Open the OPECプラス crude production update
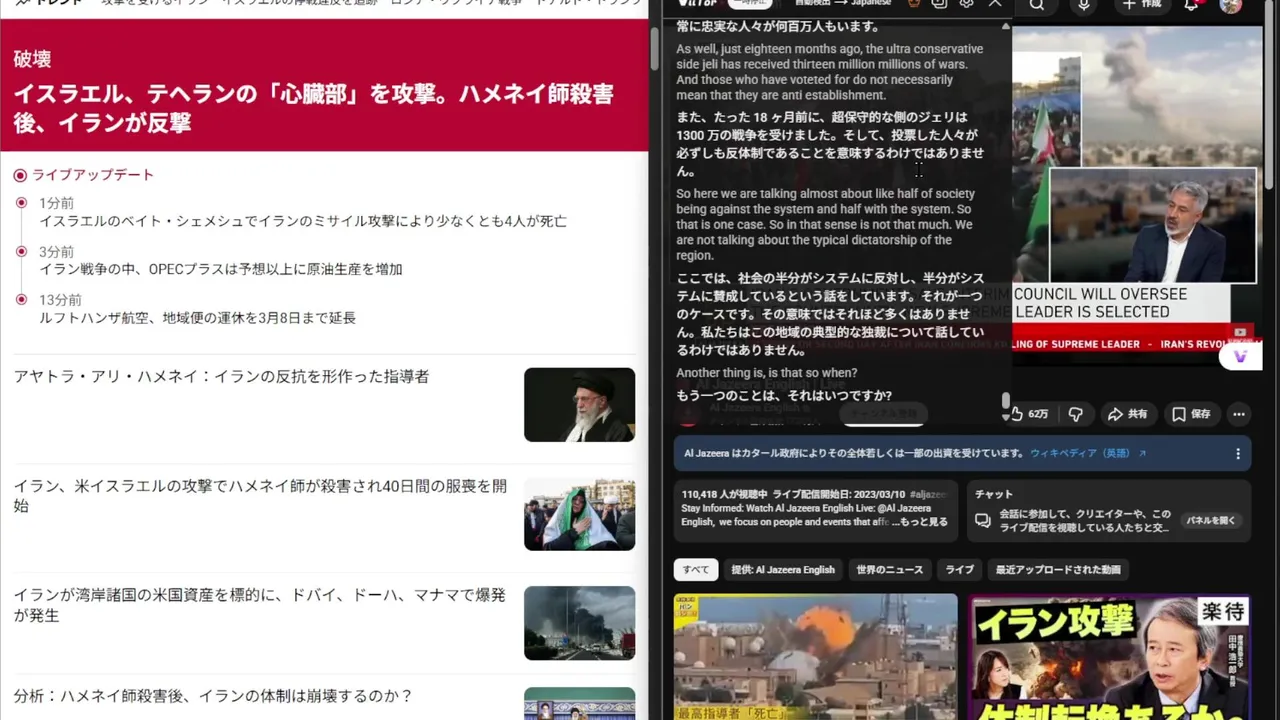Image resolution: width=1280 pixels, height=720 pixels. [221, 269]
